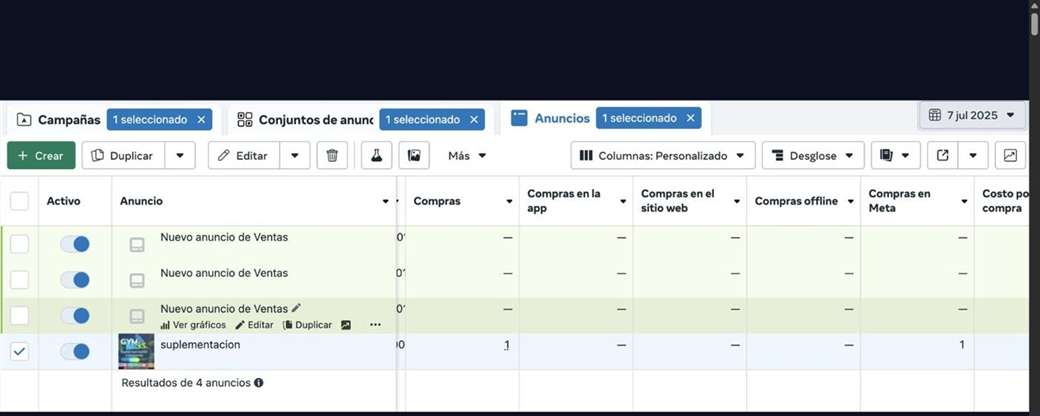Click the Campañas folder icon
This screenshot has width=1040, height=416.
click(24, 119)
